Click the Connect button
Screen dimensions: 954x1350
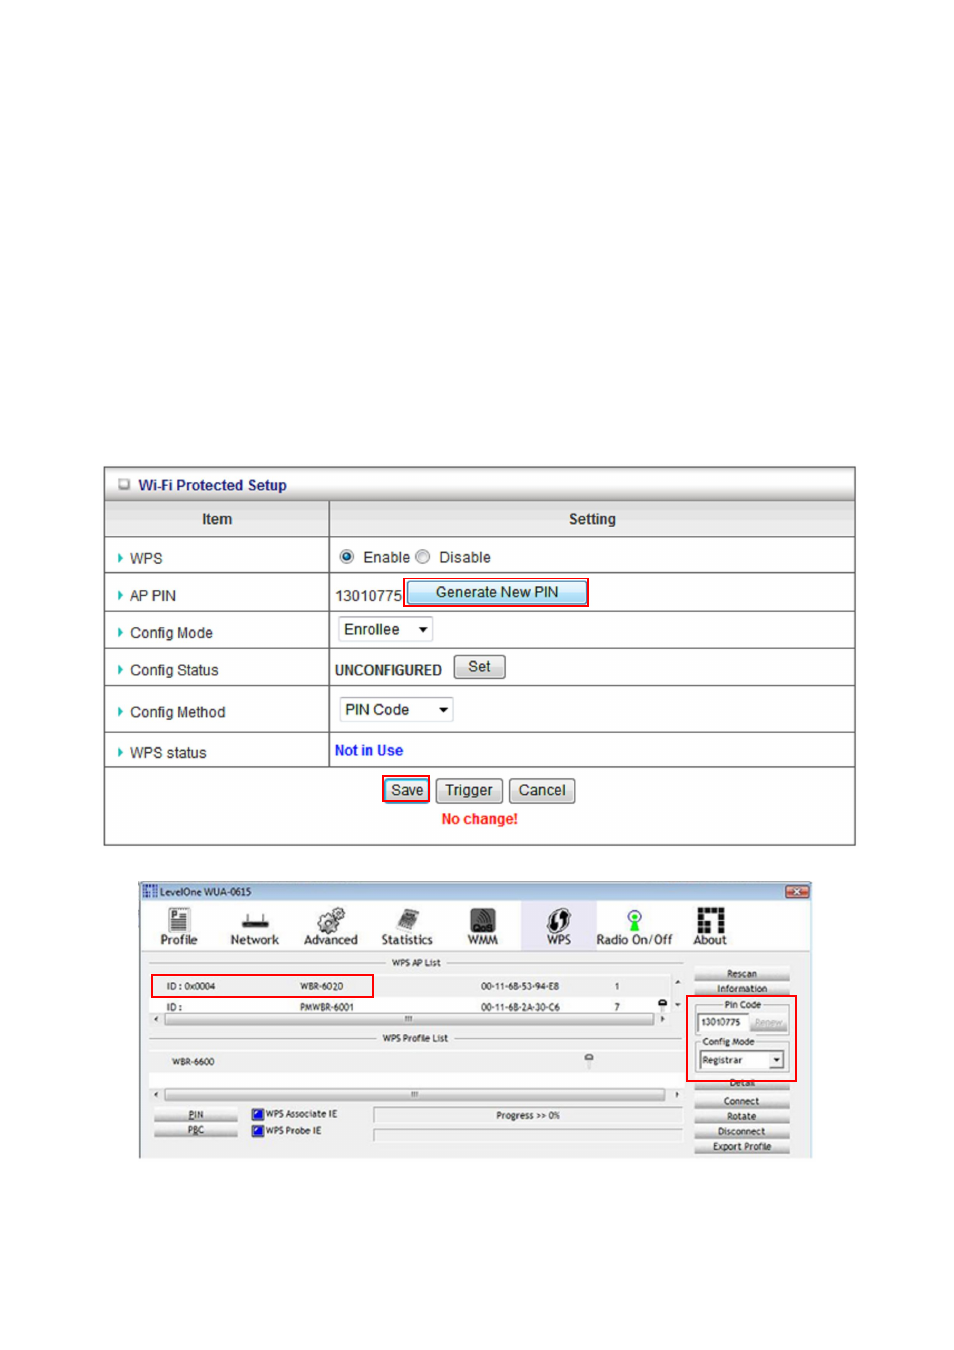(742, 1101)
